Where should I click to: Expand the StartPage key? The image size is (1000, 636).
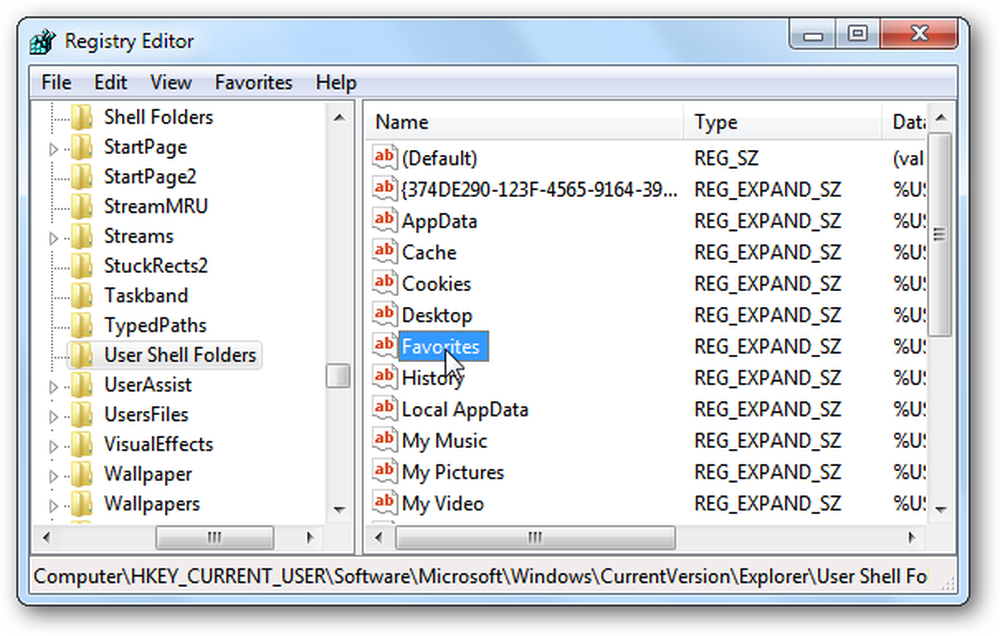point(54,149)
